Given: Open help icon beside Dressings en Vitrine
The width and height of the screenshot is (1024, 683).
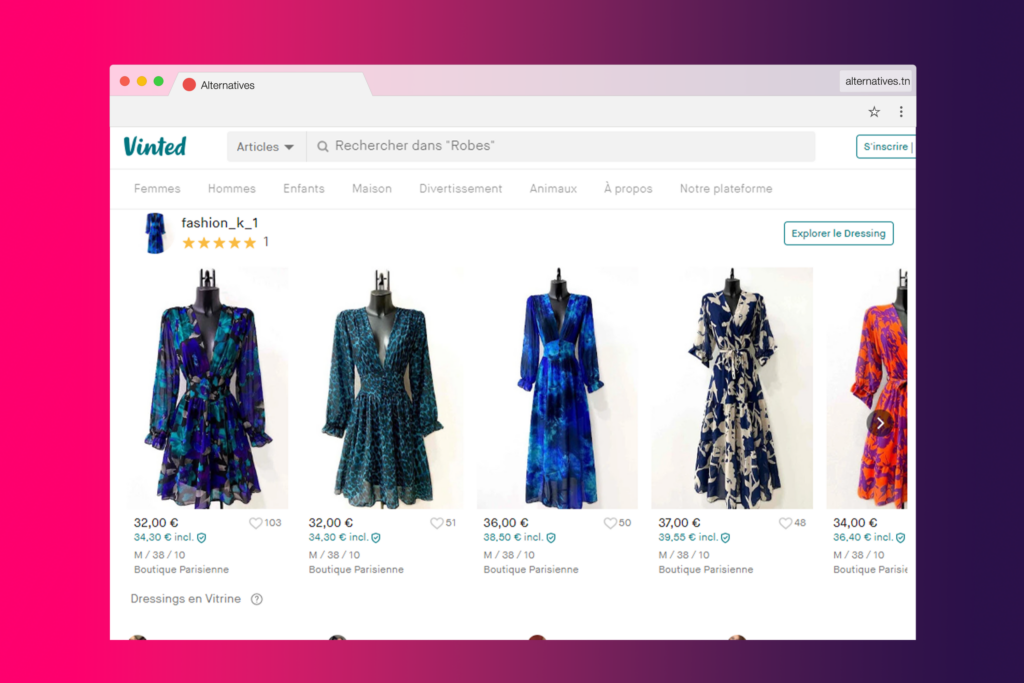Looking at the screenshot, I should tap(257, 599).
